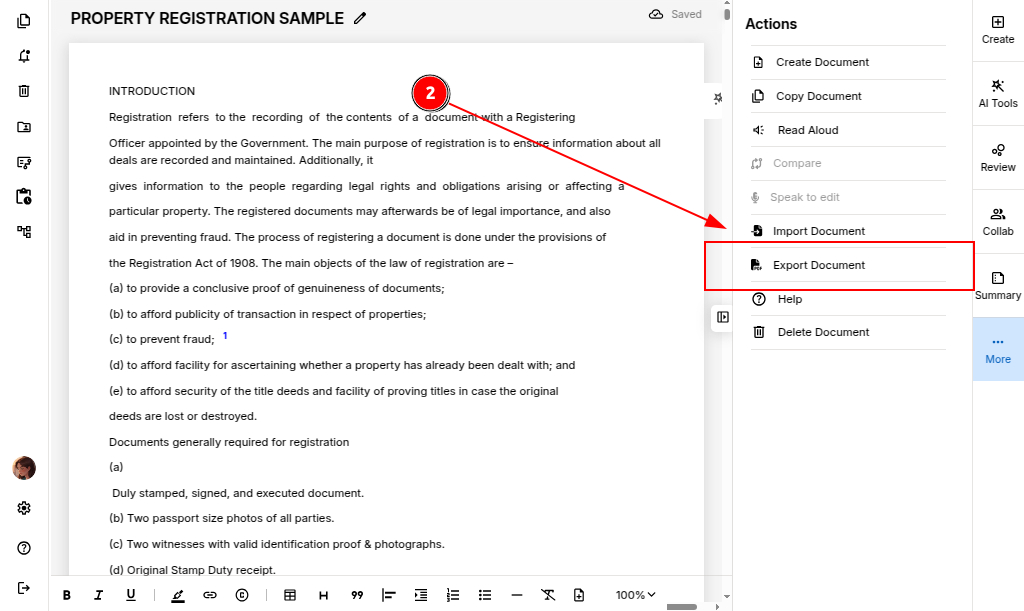Switch to the AI Tools tab
This screenshot has width=1024, height=611.
(x=997, y=93)
